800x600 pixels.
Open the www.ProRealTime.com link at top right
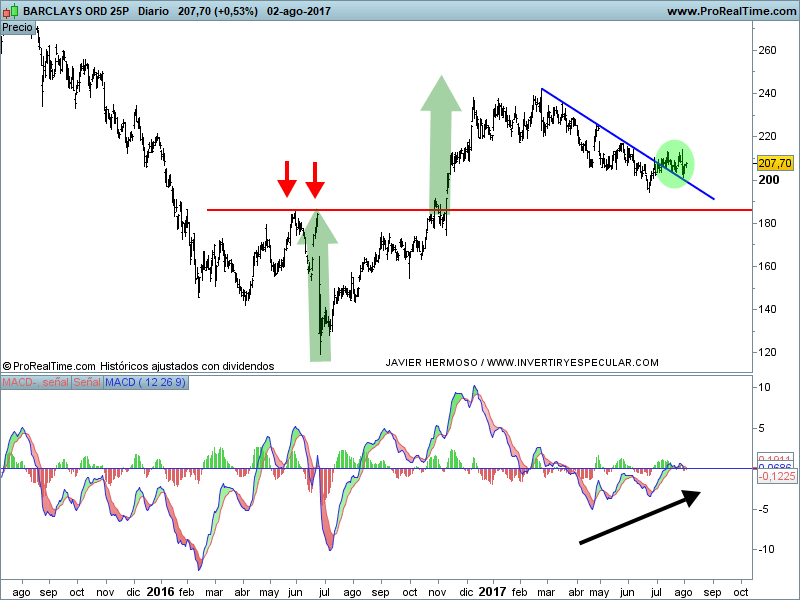729,11
